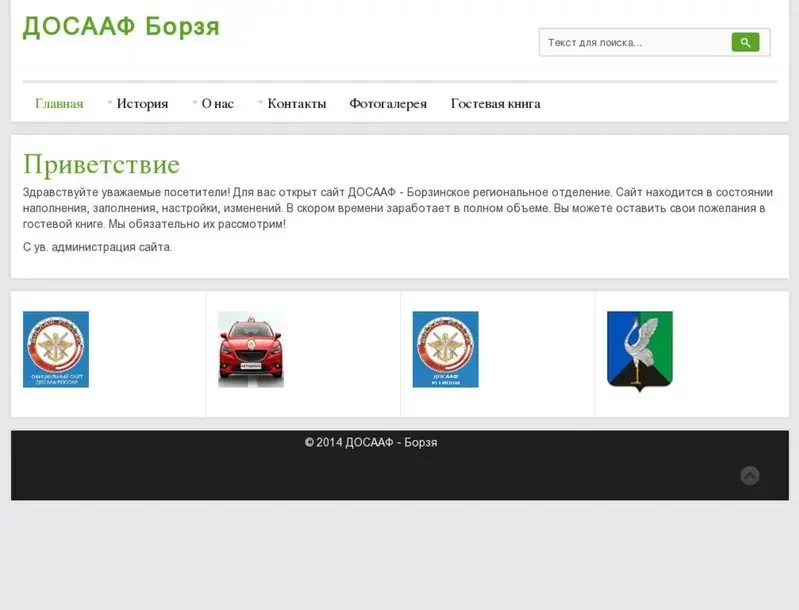Click the Приветствие heading
Viewport: 799px width, 610px height.
101,164
